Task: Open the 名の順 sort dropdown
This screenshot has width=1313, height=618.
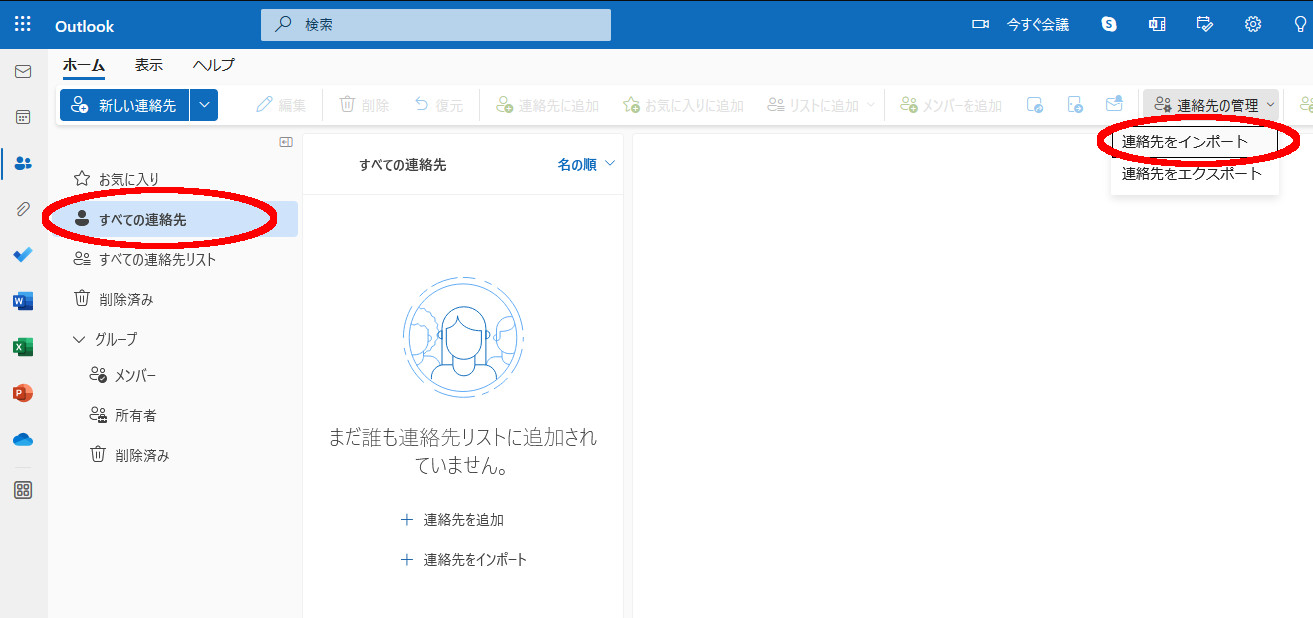Action: pos(586,165)
